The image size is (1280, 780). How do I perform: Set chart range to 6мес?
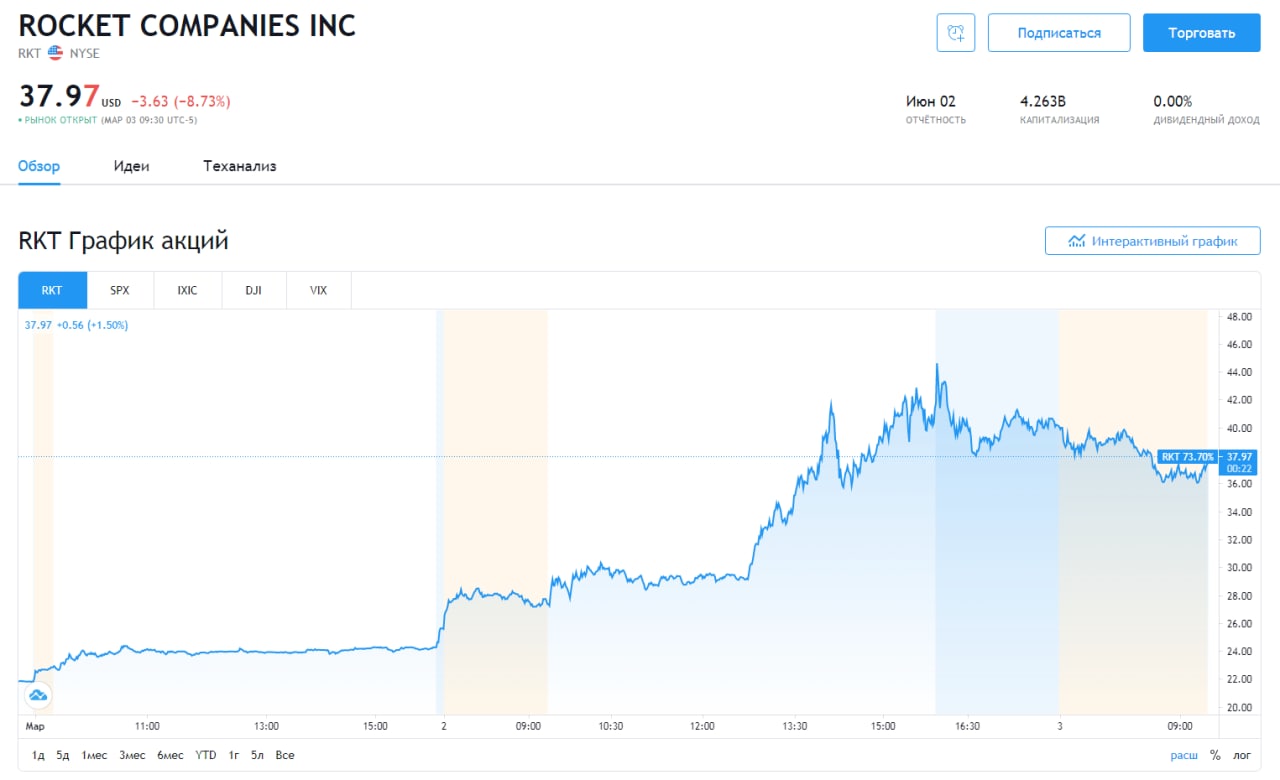tap(171, 755)
